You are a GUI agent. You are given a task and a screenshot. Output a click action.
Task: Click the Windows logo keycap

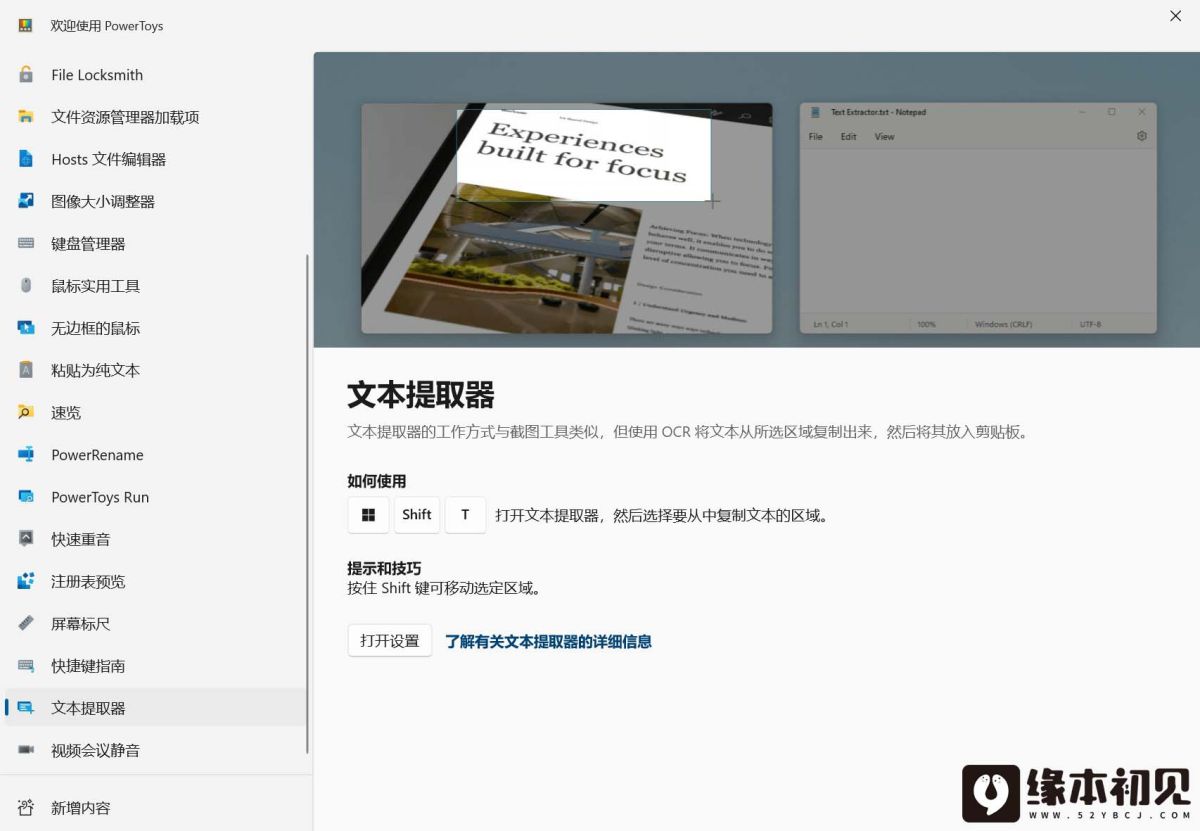tap(368, 515)
